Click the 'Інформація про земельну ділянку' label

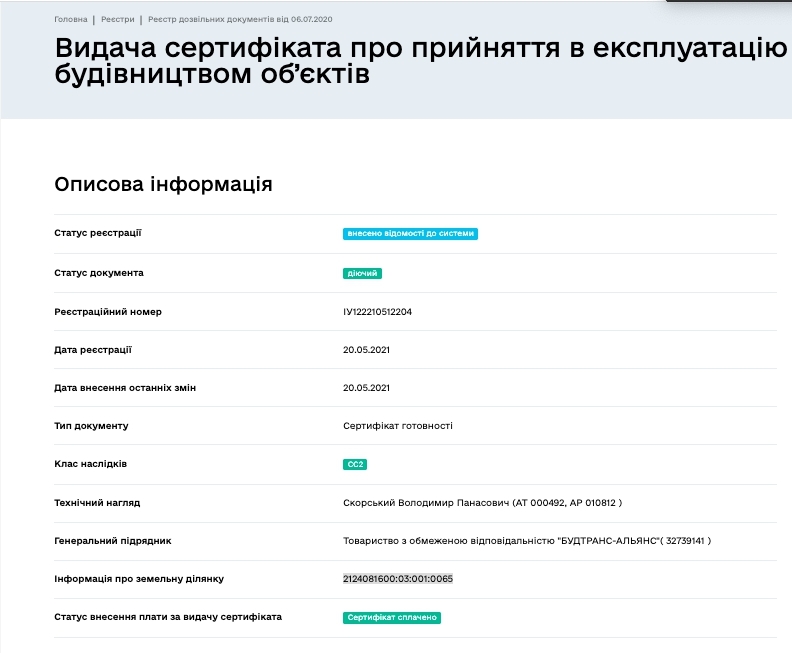(139, 579)
